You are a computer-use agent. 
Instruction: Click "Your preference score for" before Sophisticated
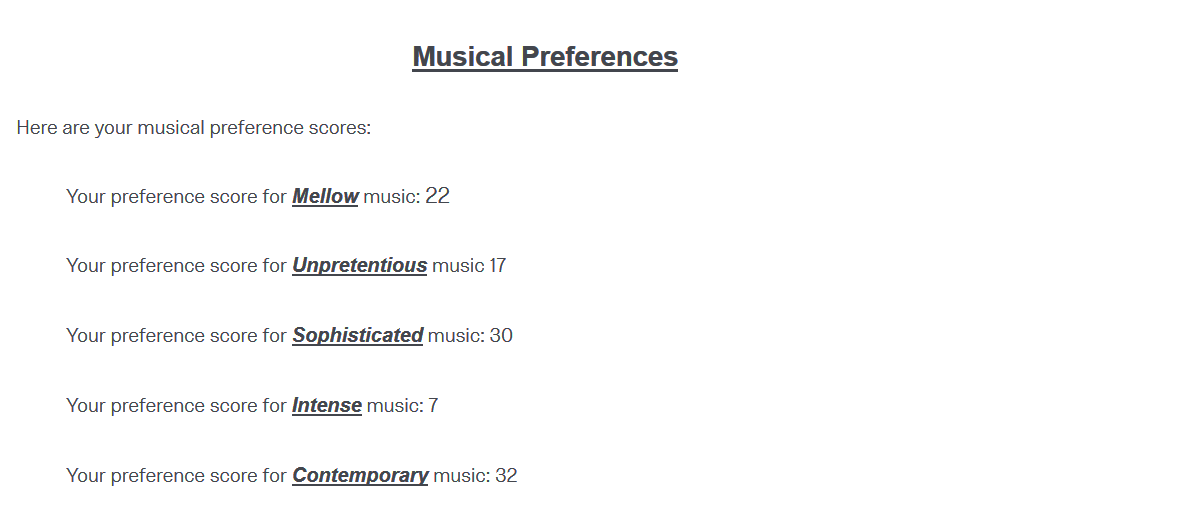176,336
